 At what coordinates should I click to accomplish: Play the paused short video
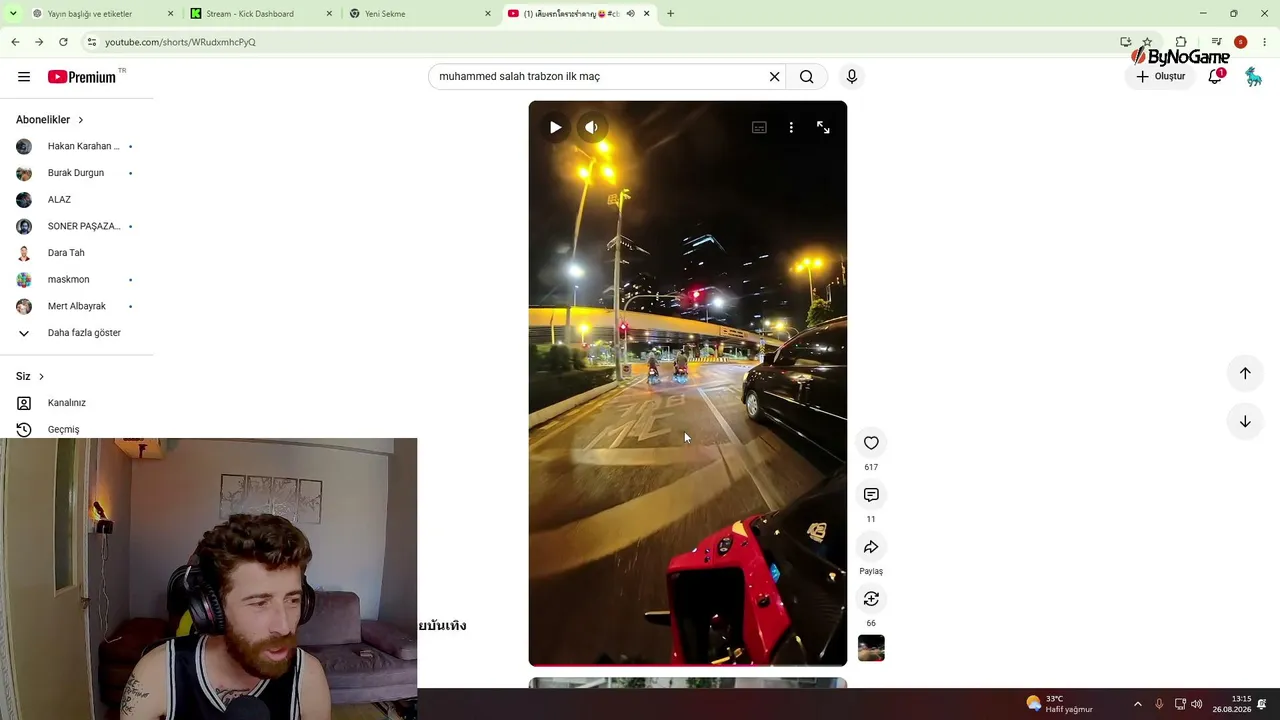coord(555,127)
